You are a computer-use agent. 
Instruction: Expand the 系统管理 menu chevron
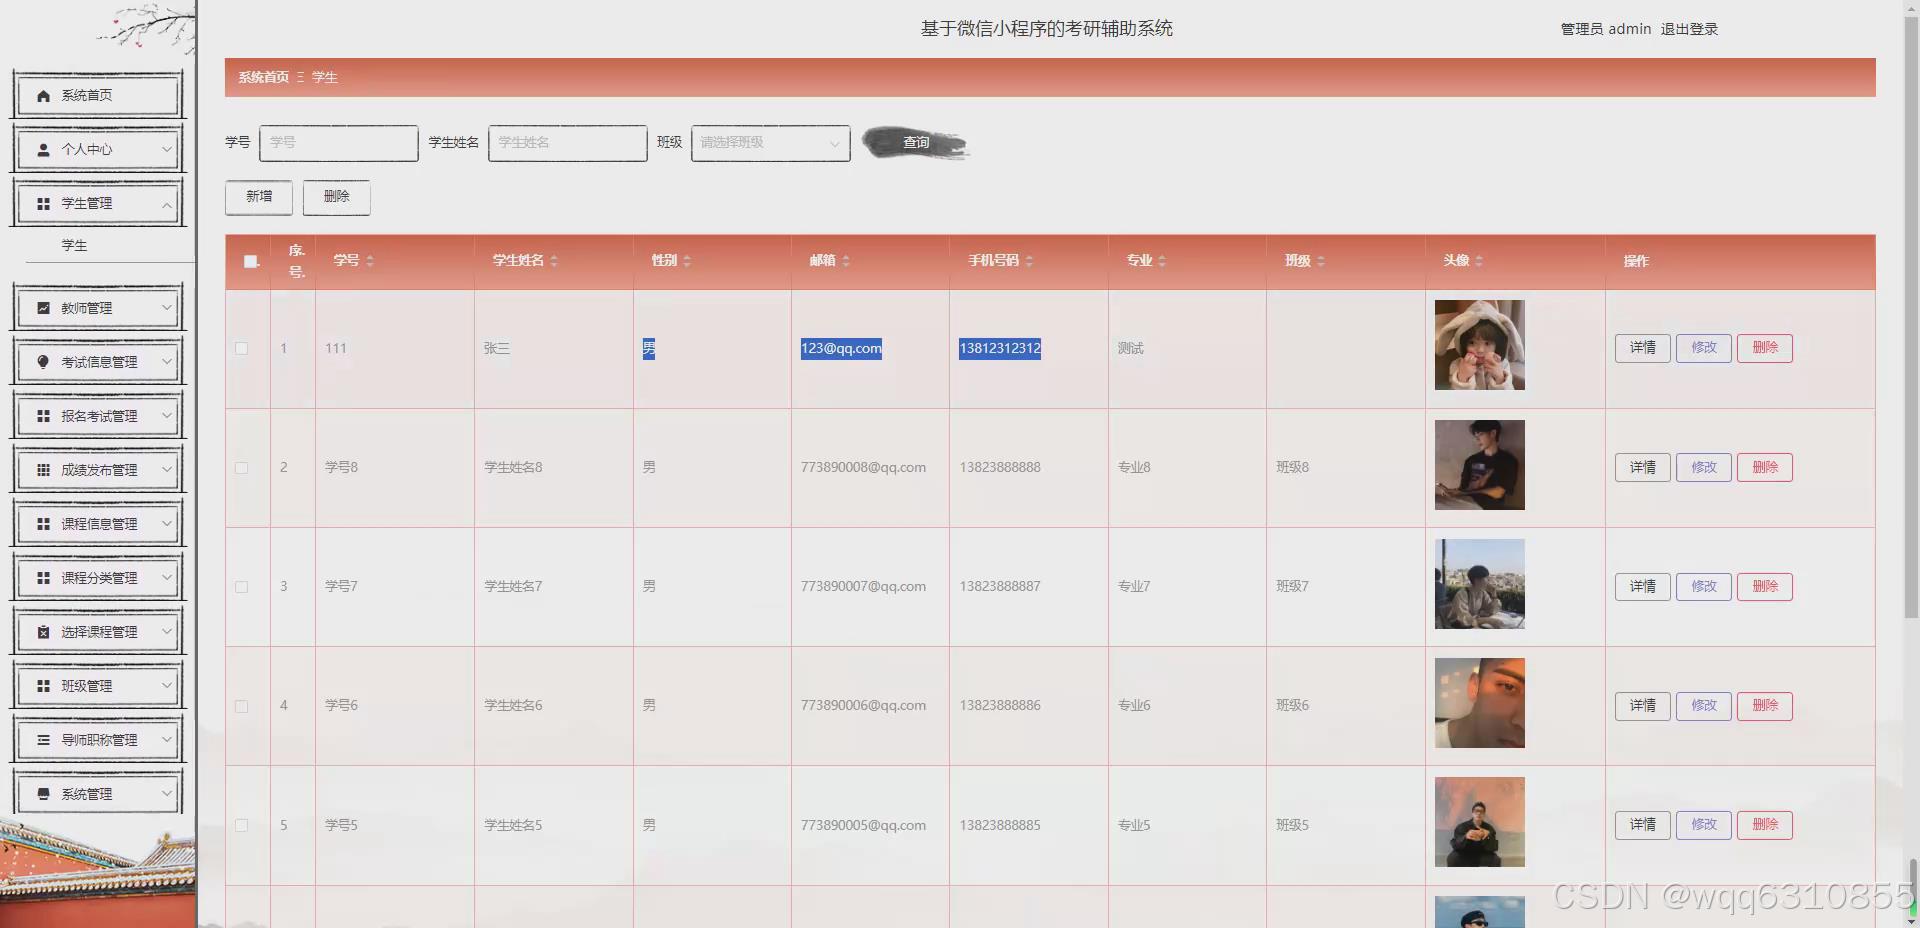click(x=167, y=794)
